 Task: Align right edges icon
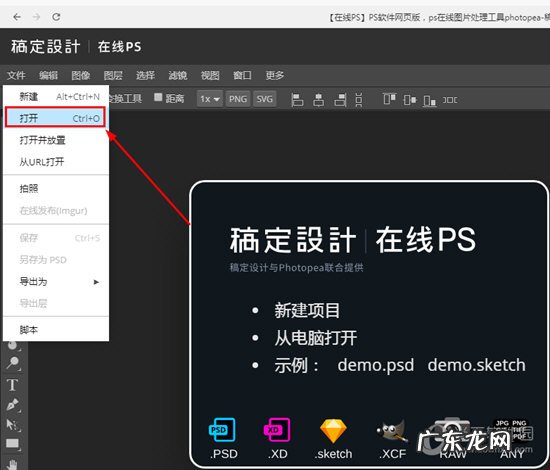(340, 100)
